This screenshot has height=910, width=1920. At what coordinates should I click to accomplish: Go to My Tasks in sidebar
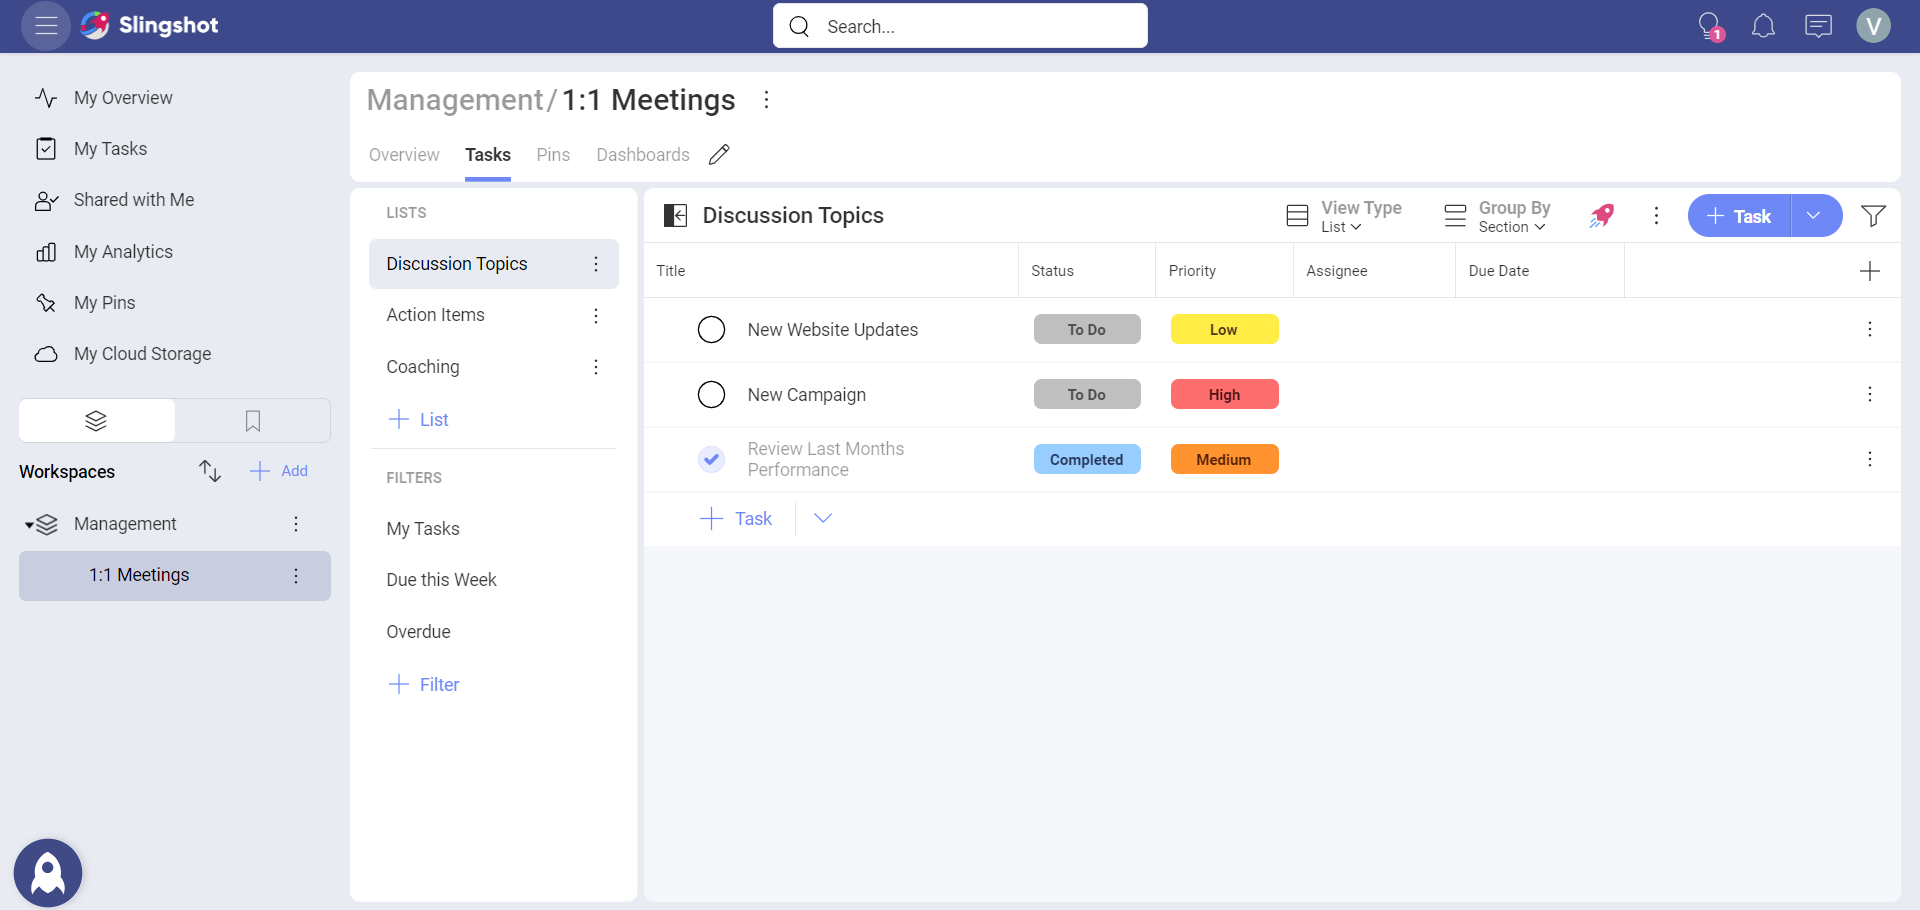[110, 149]
